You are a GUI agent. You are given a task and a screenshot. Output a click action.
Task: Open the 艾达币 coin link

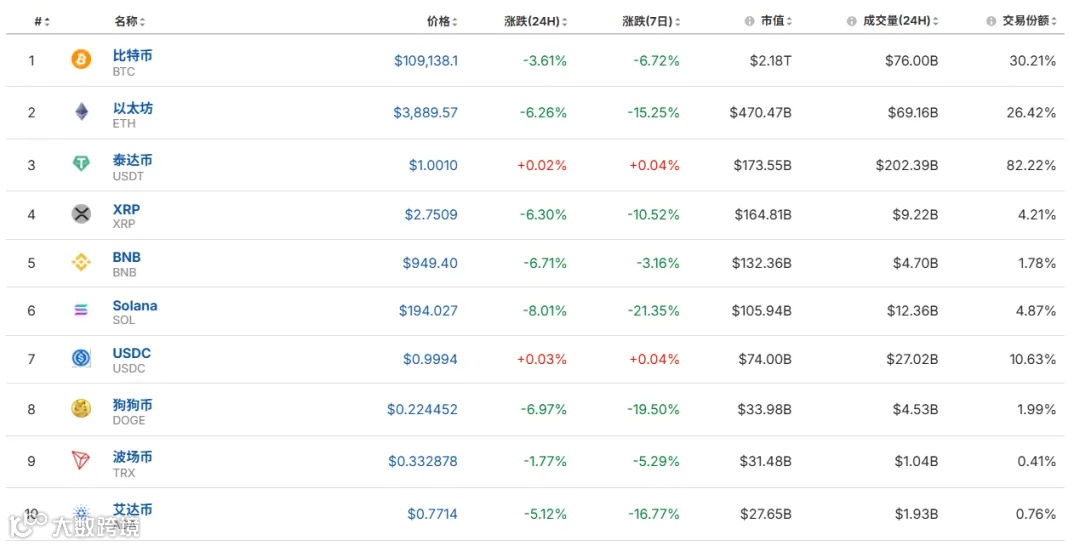pyautogui.click(x=132, y=510)
